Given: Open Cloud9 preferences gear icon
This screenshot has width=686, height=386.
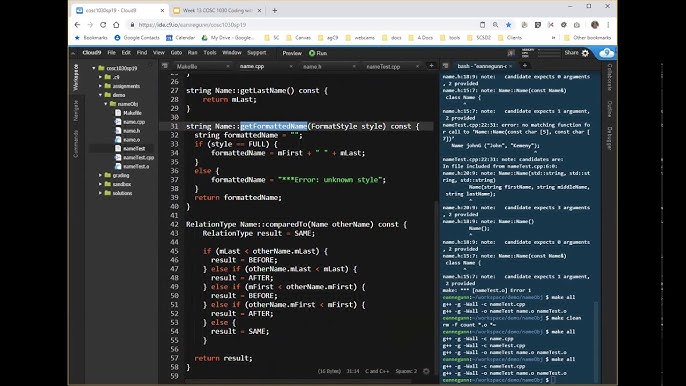Looking at the screenshot, I should (585, 53).
